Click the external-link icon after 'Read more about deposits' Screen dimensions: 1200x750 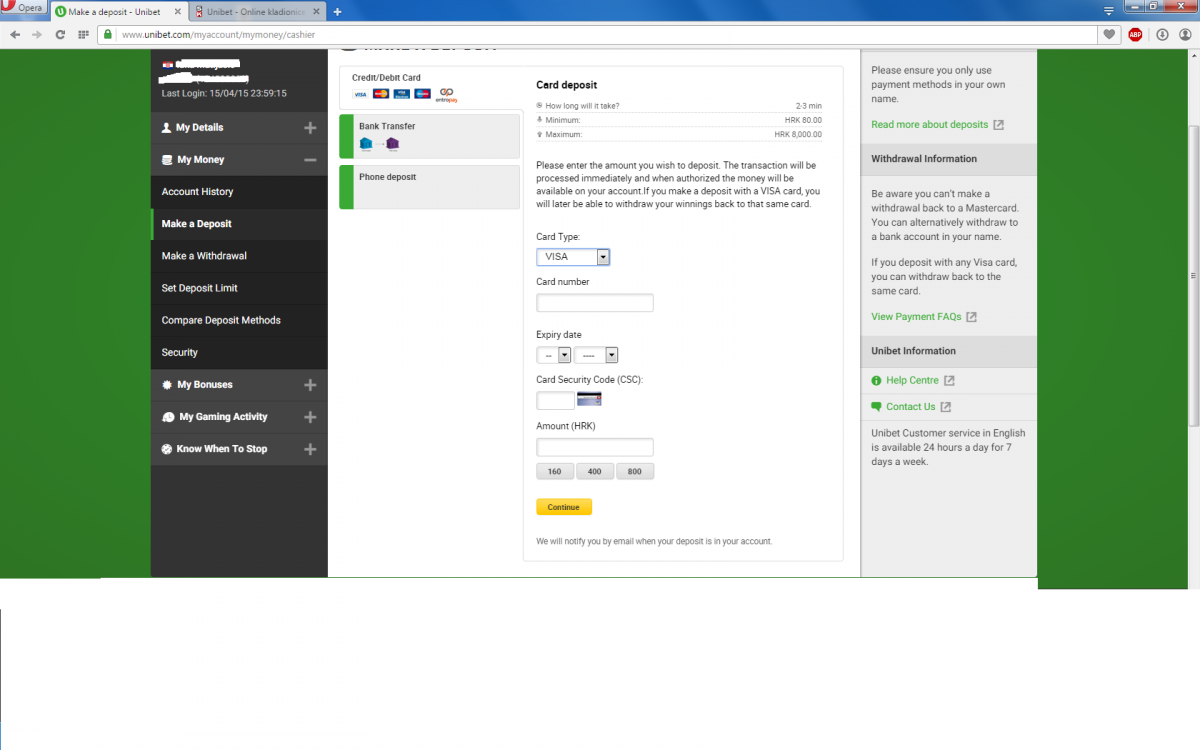(x=998, y=125)
